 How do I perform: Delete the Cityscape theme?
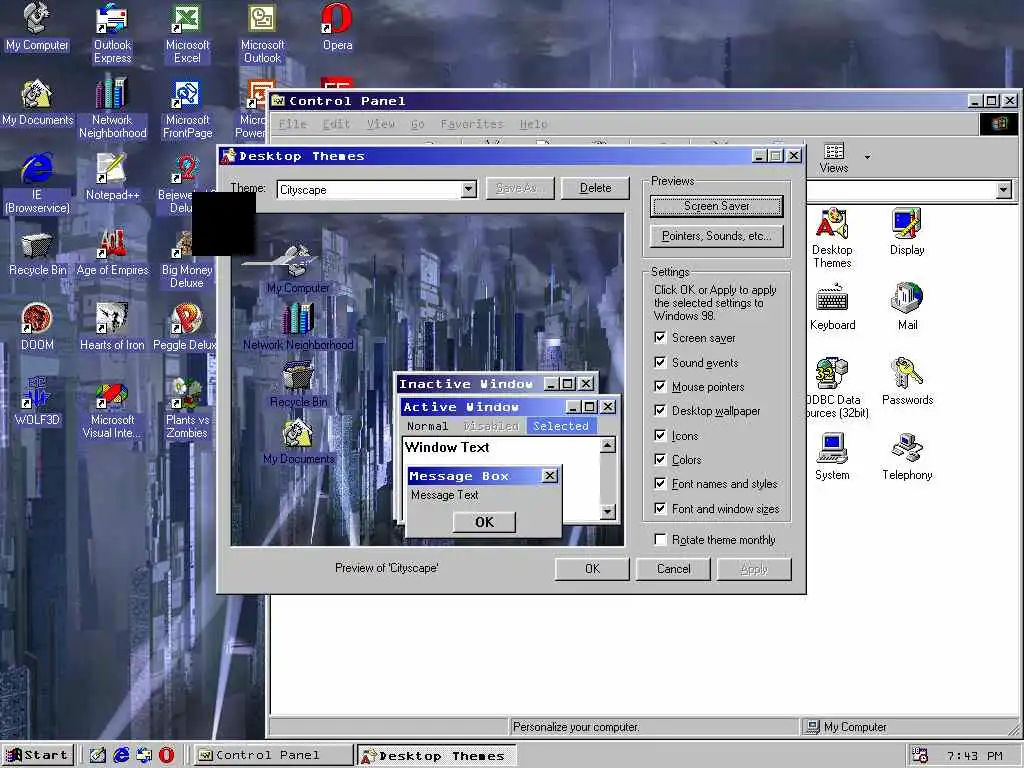click(595, 188)
